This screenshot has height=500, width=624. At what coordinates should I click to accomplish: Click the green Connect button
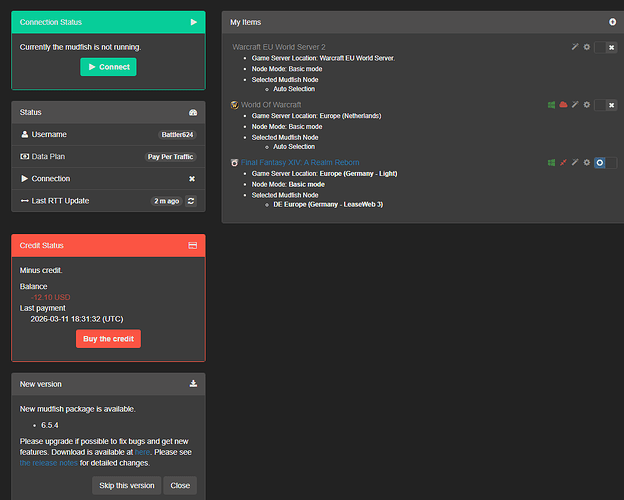click(108, 67)
